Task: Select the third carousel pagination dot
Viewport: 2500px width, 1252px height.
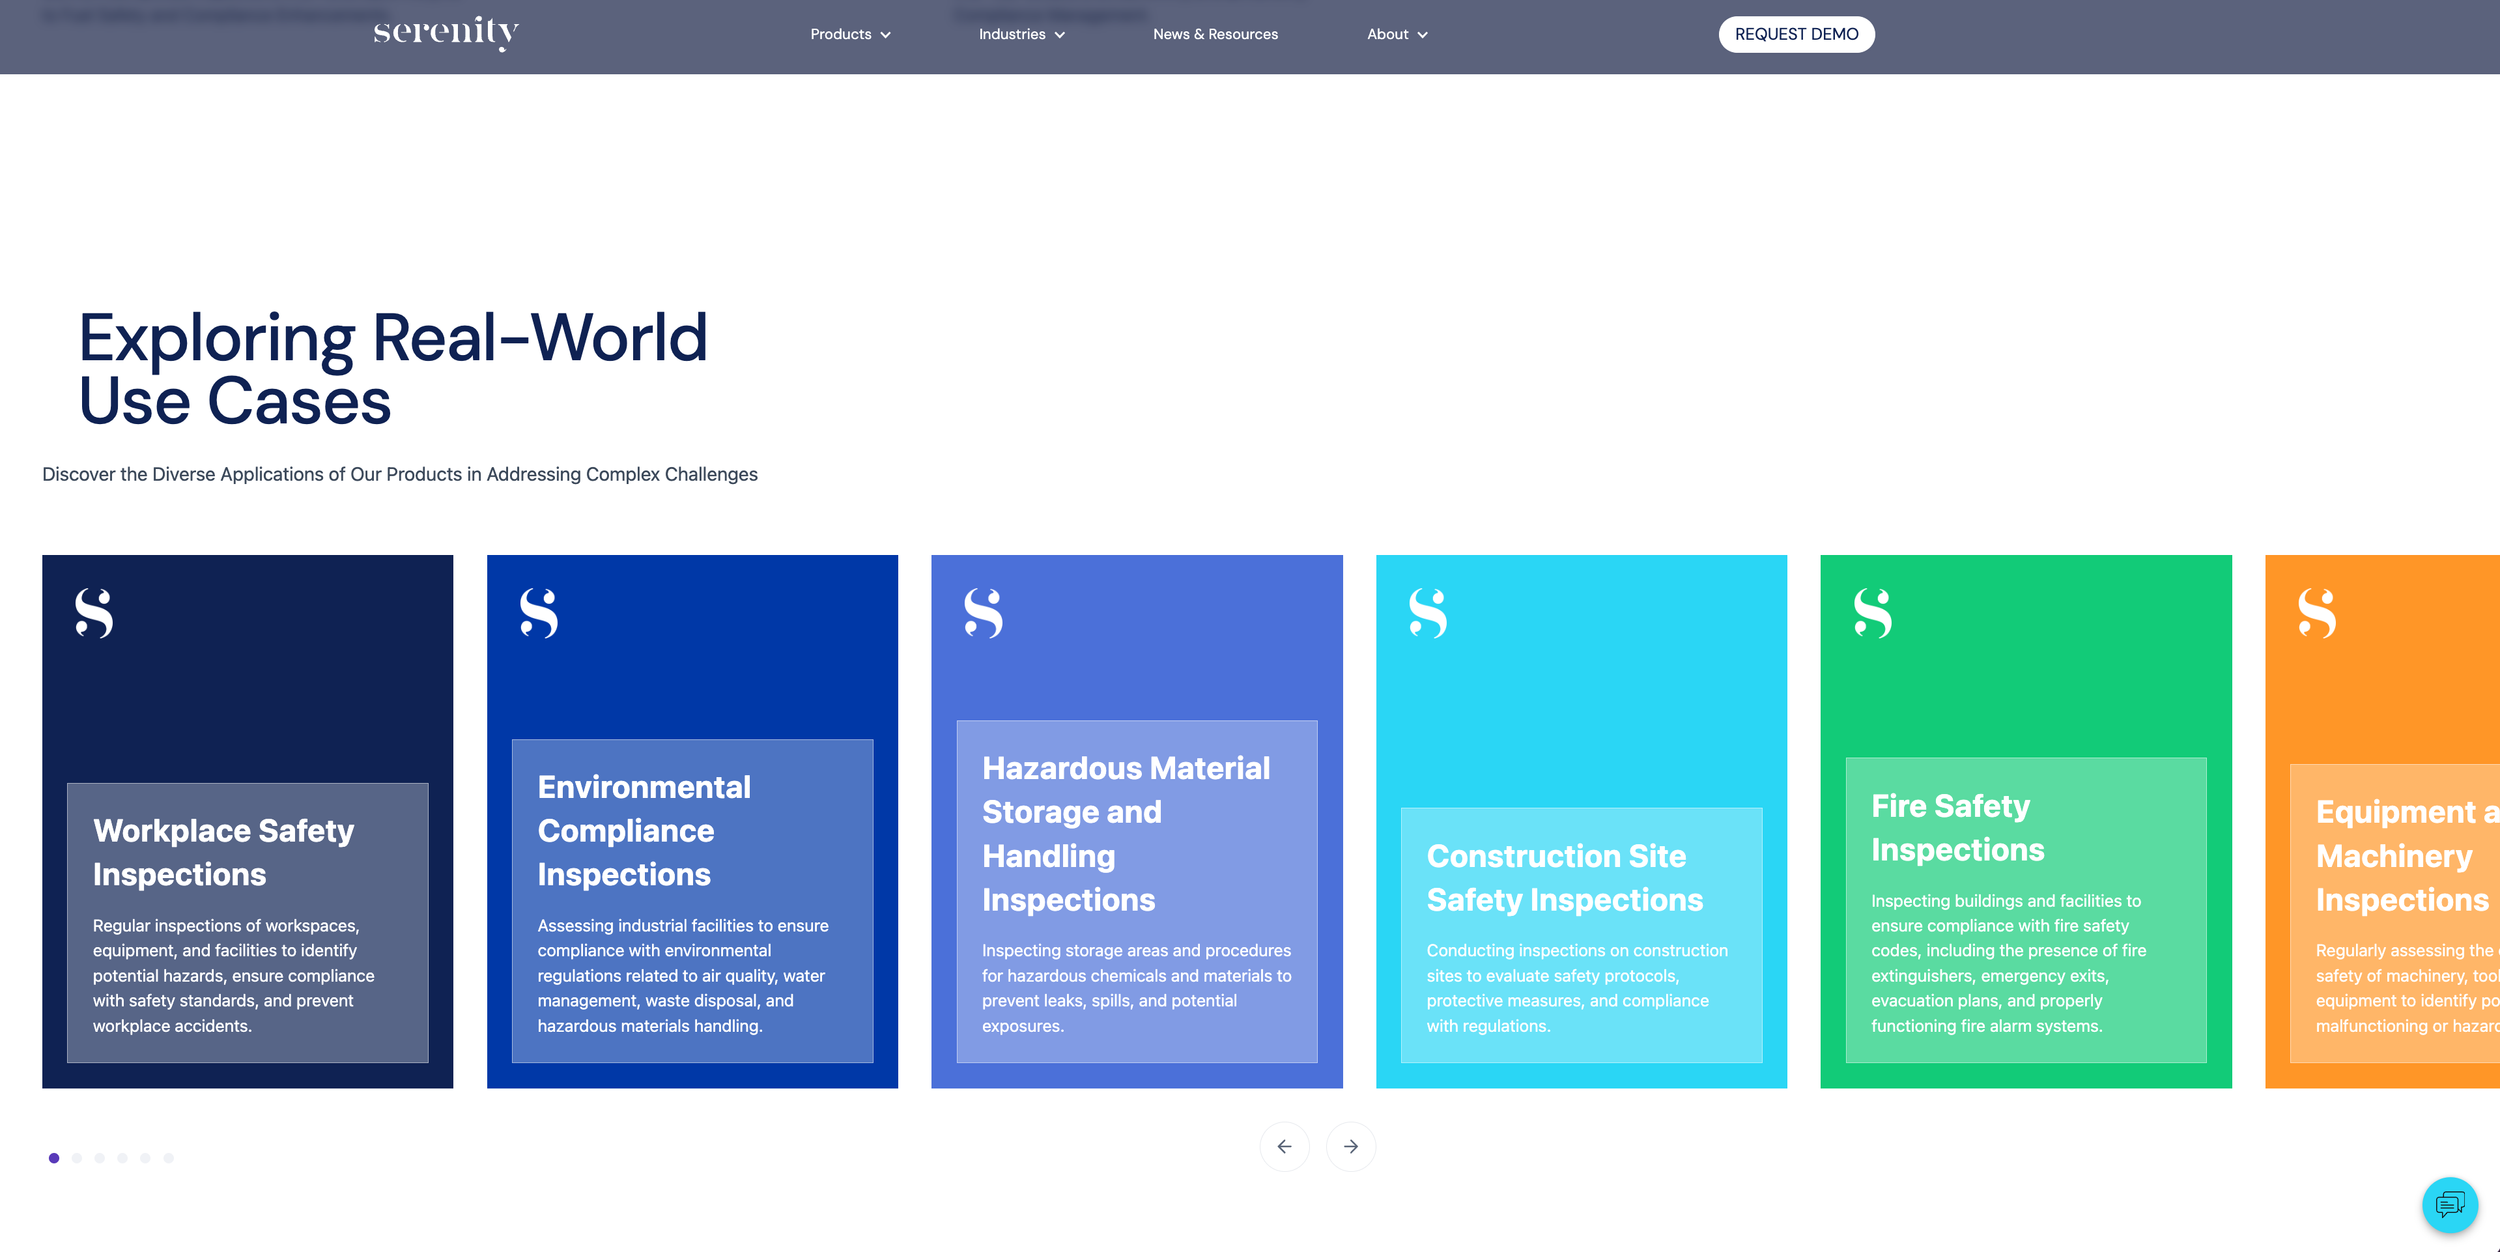Action: click(x=100, y=1158)
